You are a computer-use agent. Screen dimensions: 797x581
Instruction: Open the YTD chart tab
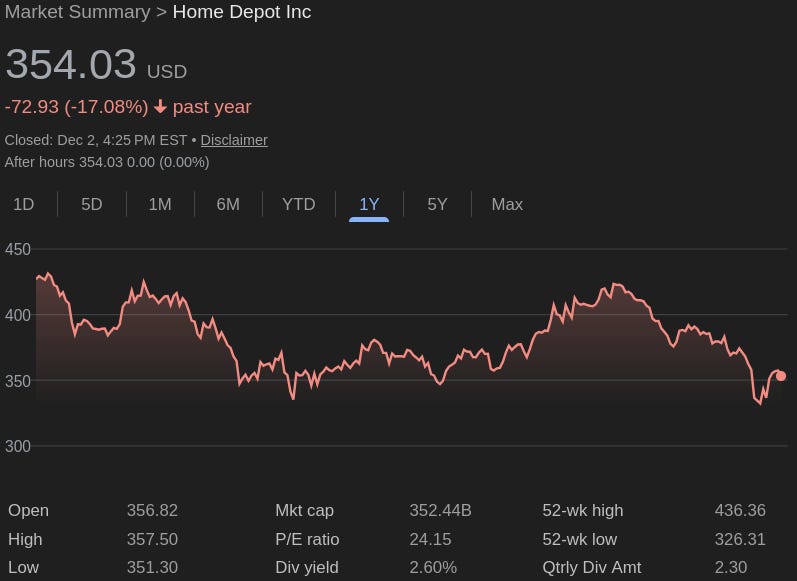coord(298,204)
